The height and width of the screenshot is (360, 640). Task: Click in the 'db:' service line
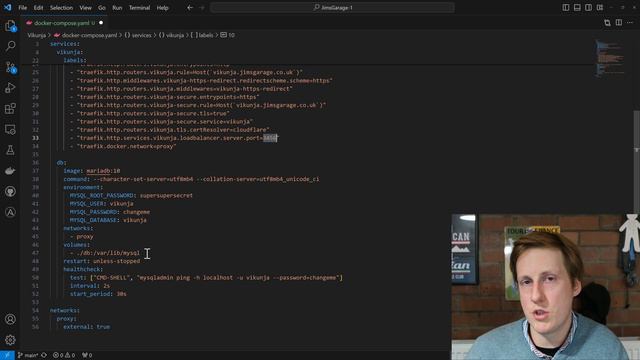61,162
